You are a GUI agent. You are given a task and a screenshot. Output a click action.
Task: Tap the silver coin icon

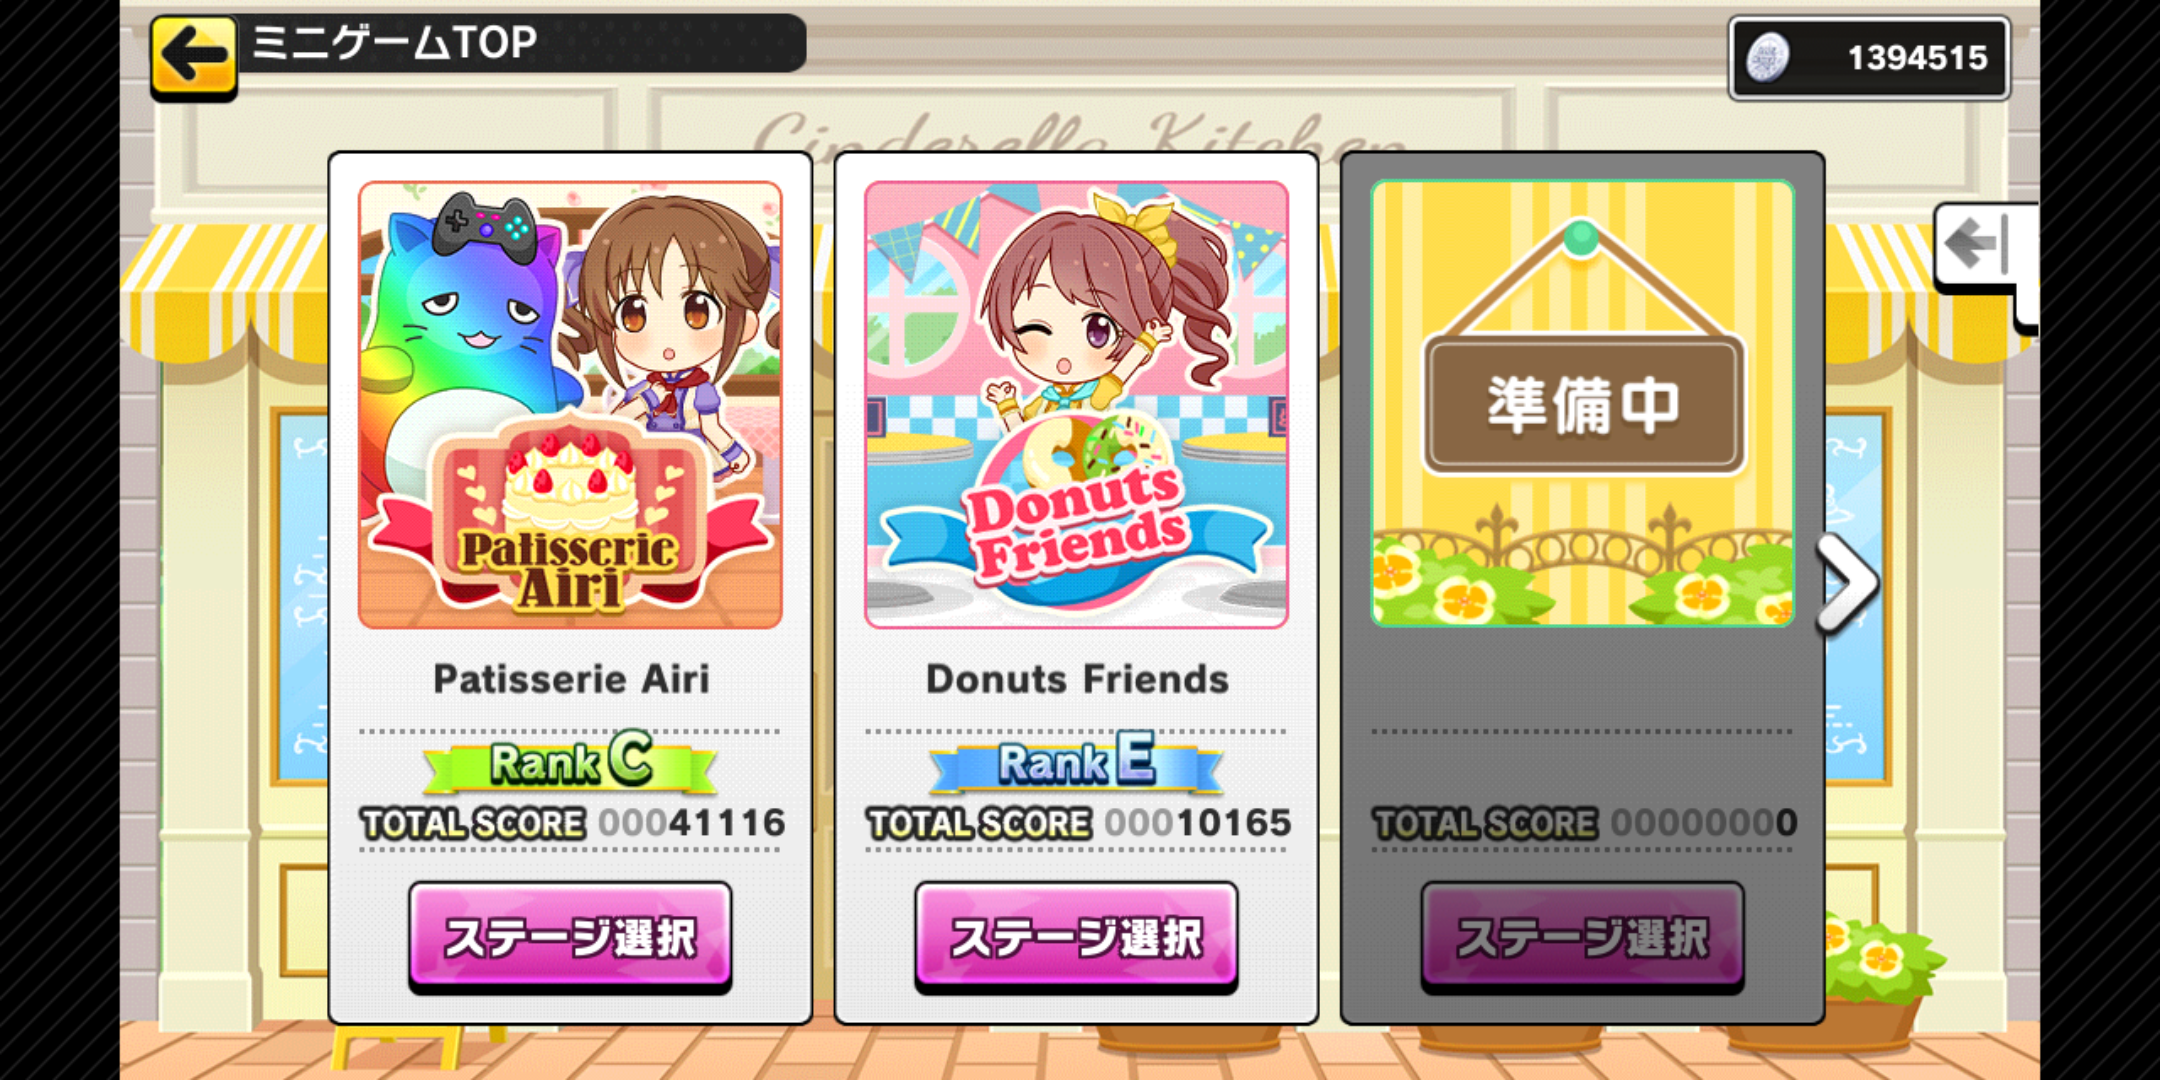[x=1767, y=58]
